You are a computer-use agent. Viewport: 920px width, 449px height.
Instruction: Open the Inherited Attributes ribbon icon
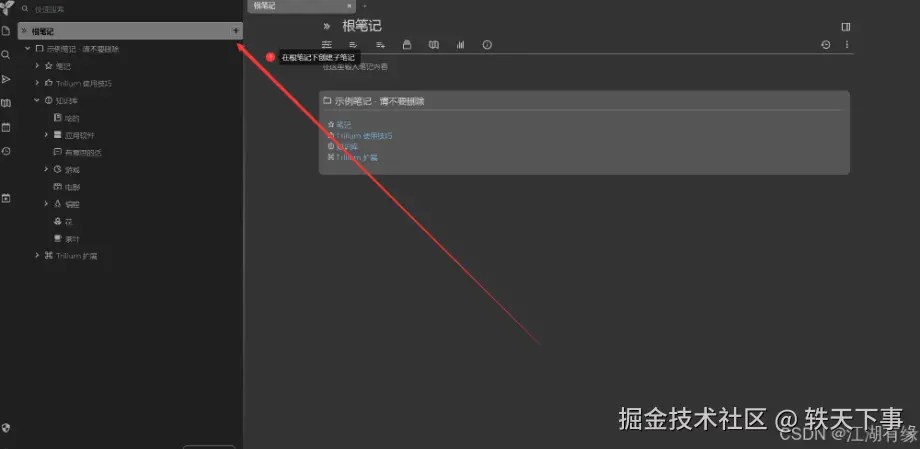point(380,45)
